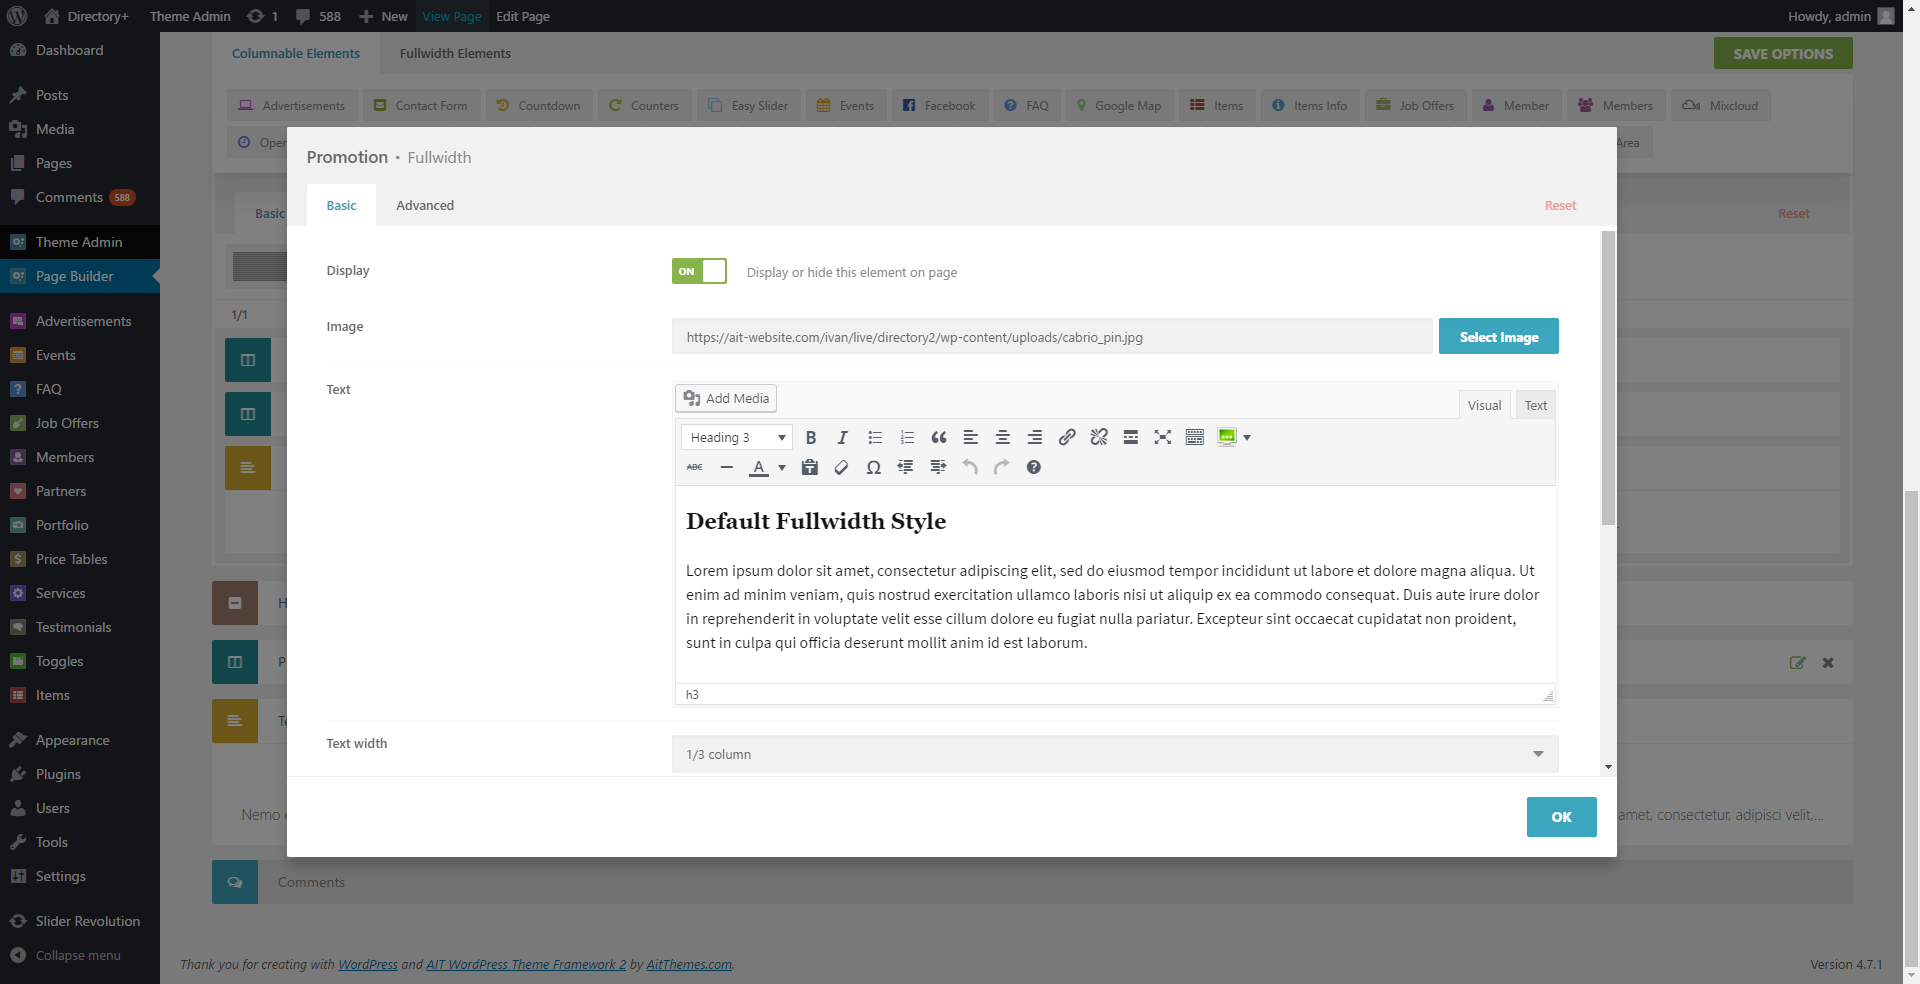1920x984 pixels.
Task: Insert horizontal line
Action: coord(727,467)
